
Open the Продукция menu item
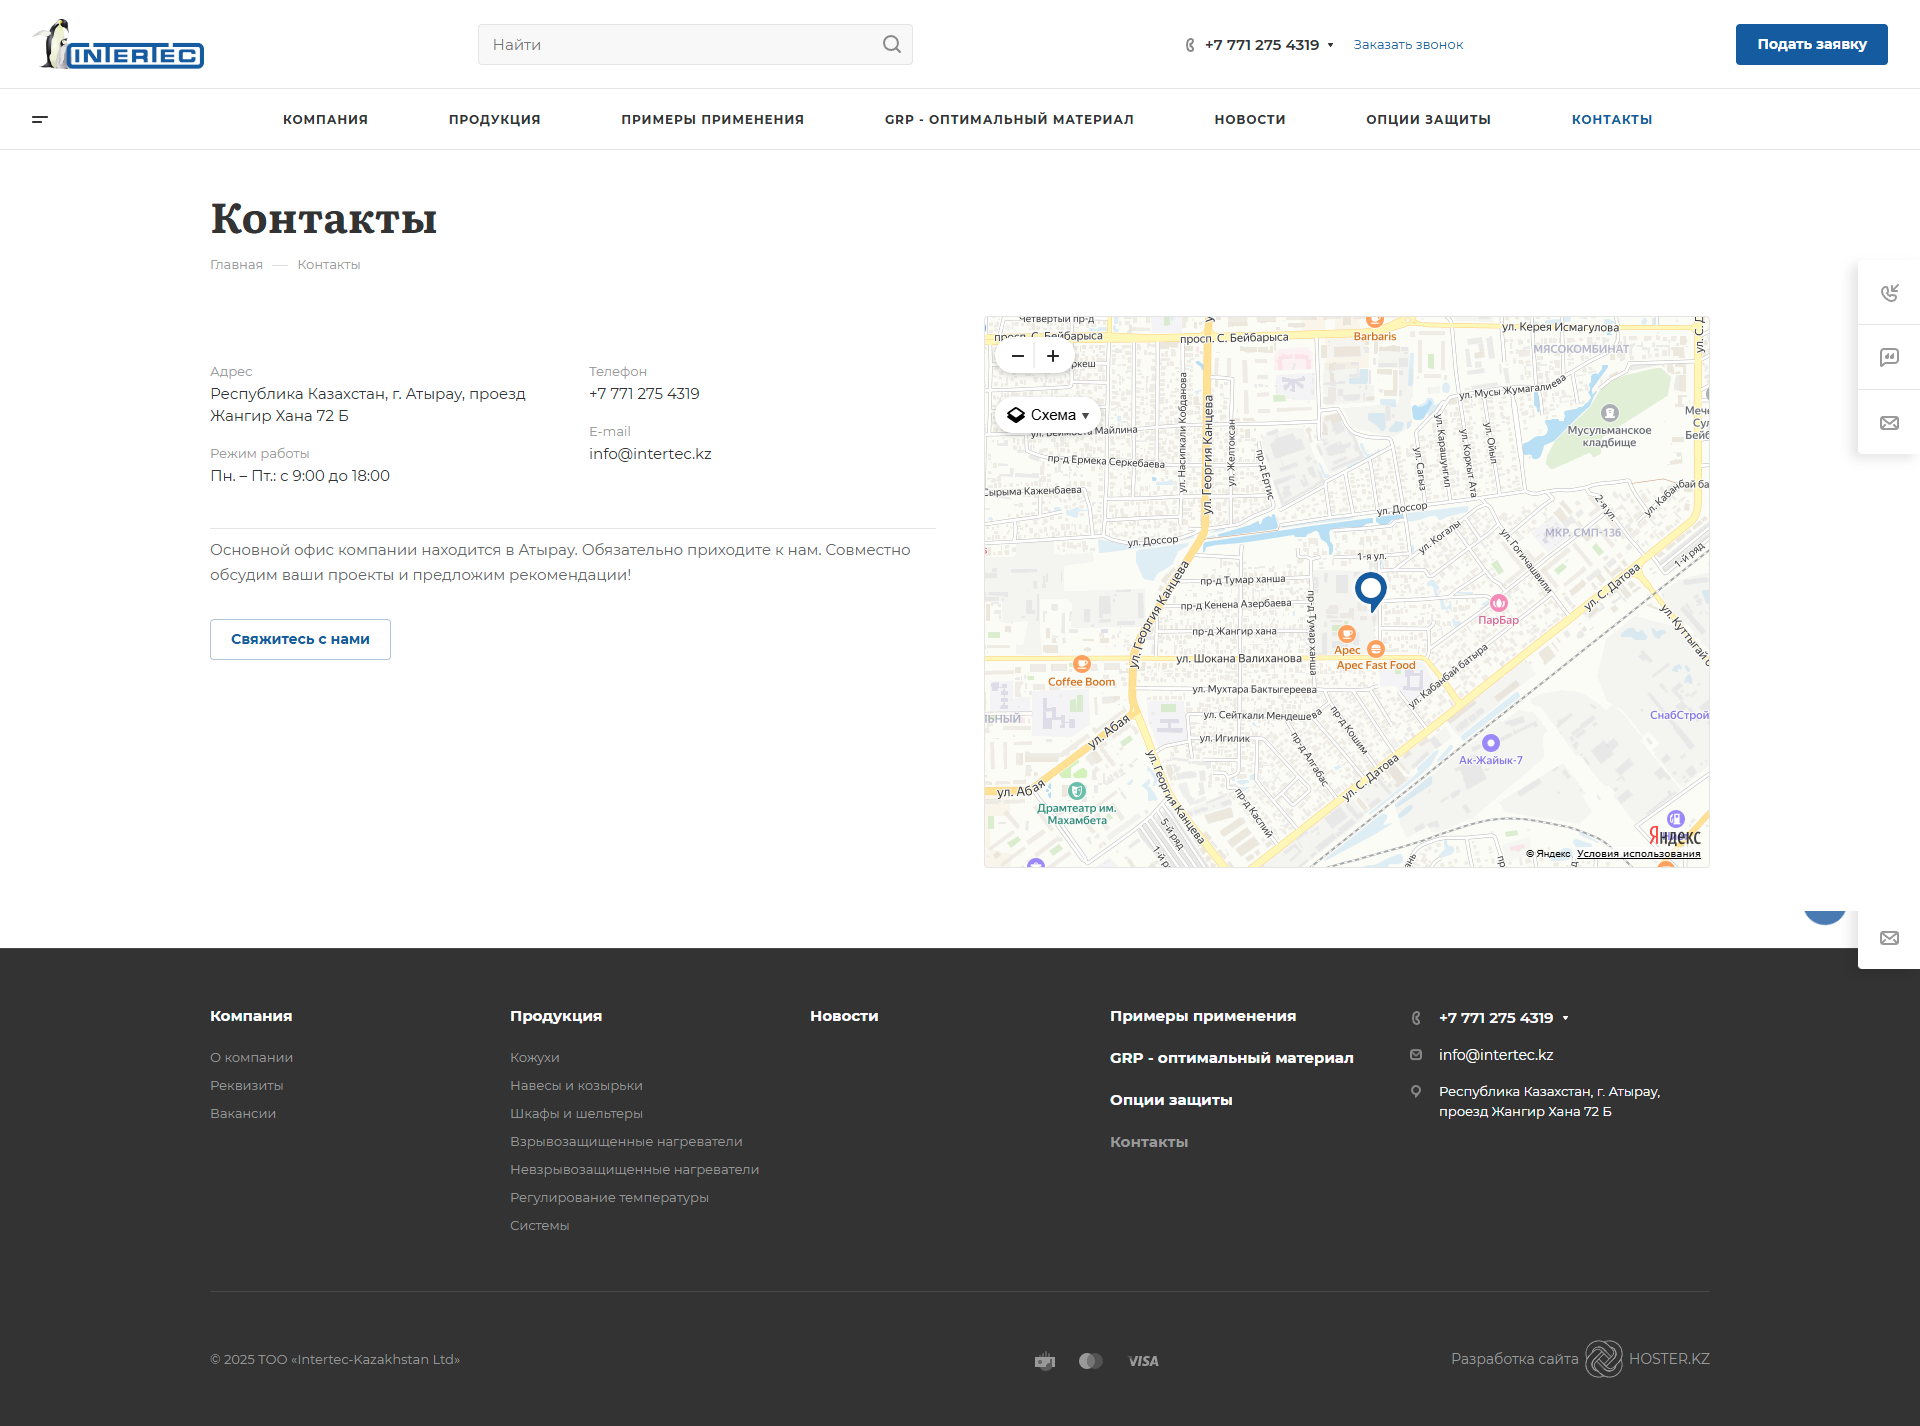click(x=494, y=119)
